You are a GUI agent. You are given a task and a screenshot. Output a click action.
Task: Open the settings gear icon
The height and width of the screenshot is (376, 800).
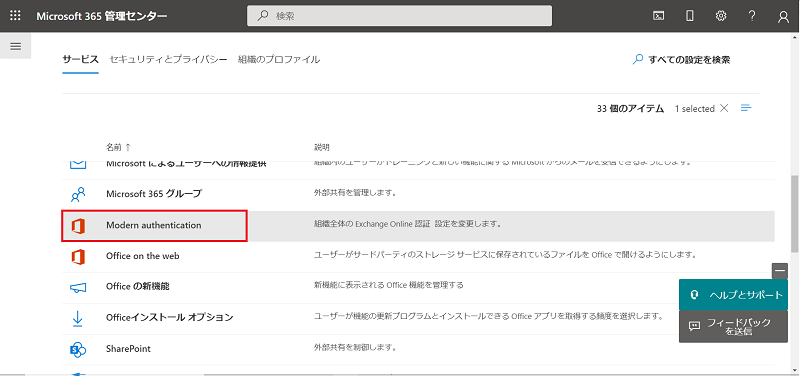(721, 16)
